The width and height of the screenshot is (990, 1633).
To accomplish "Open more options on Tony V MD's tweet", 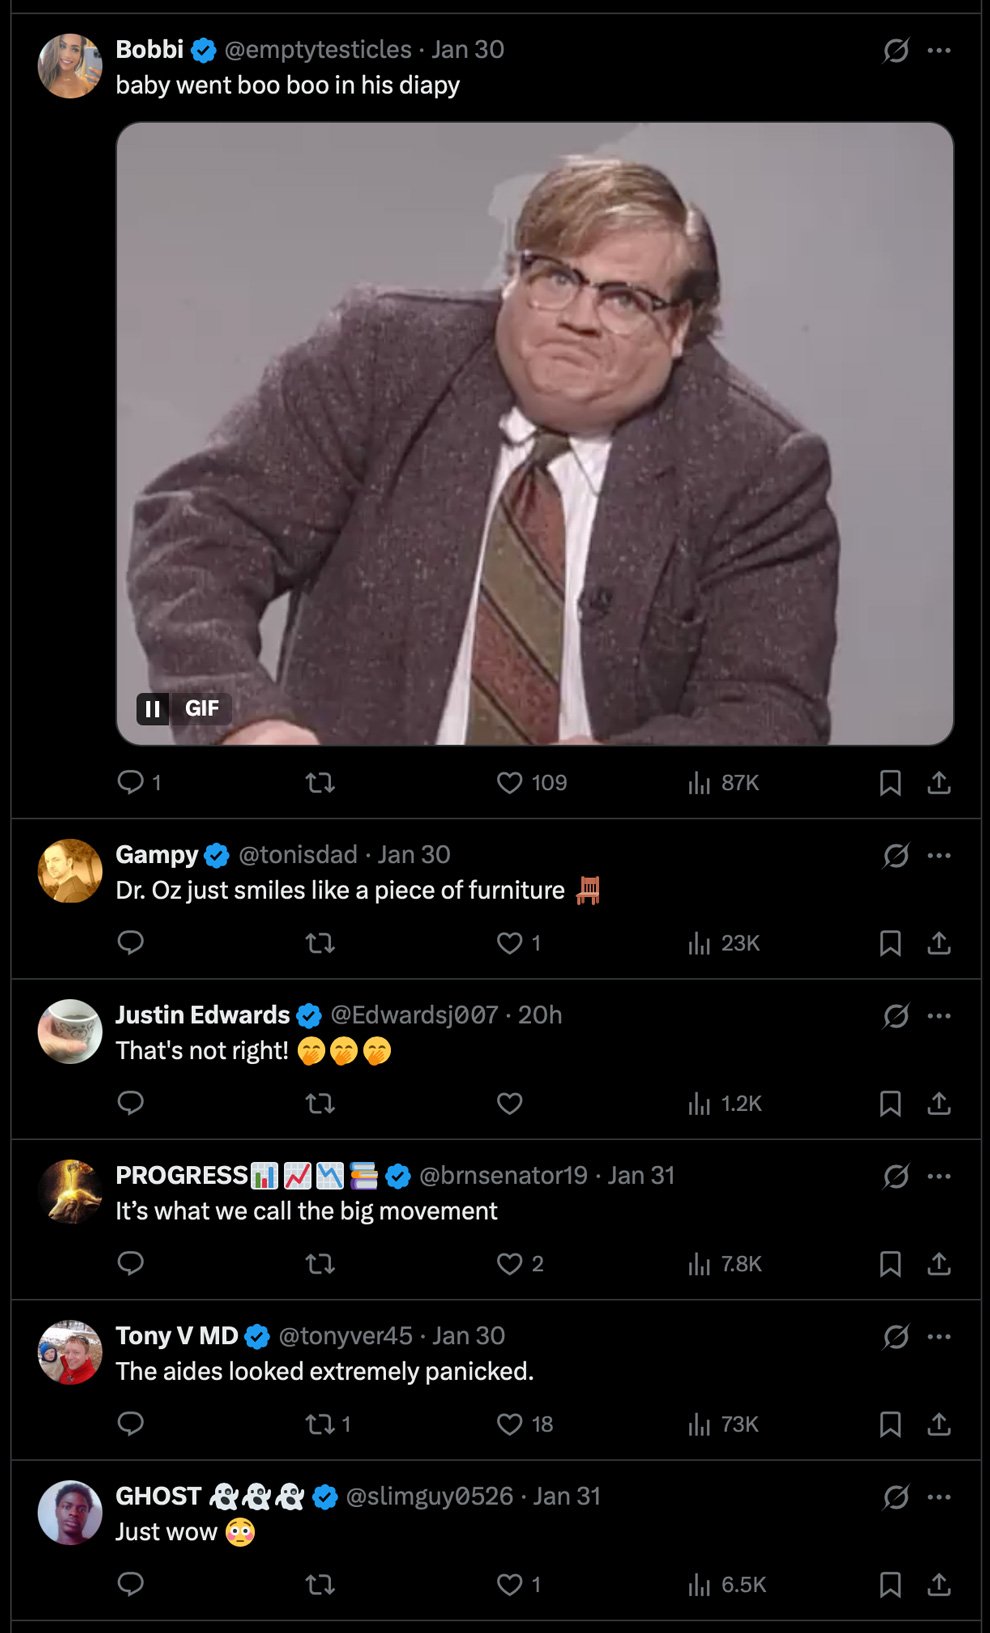I will click(x=939, y=1336).
